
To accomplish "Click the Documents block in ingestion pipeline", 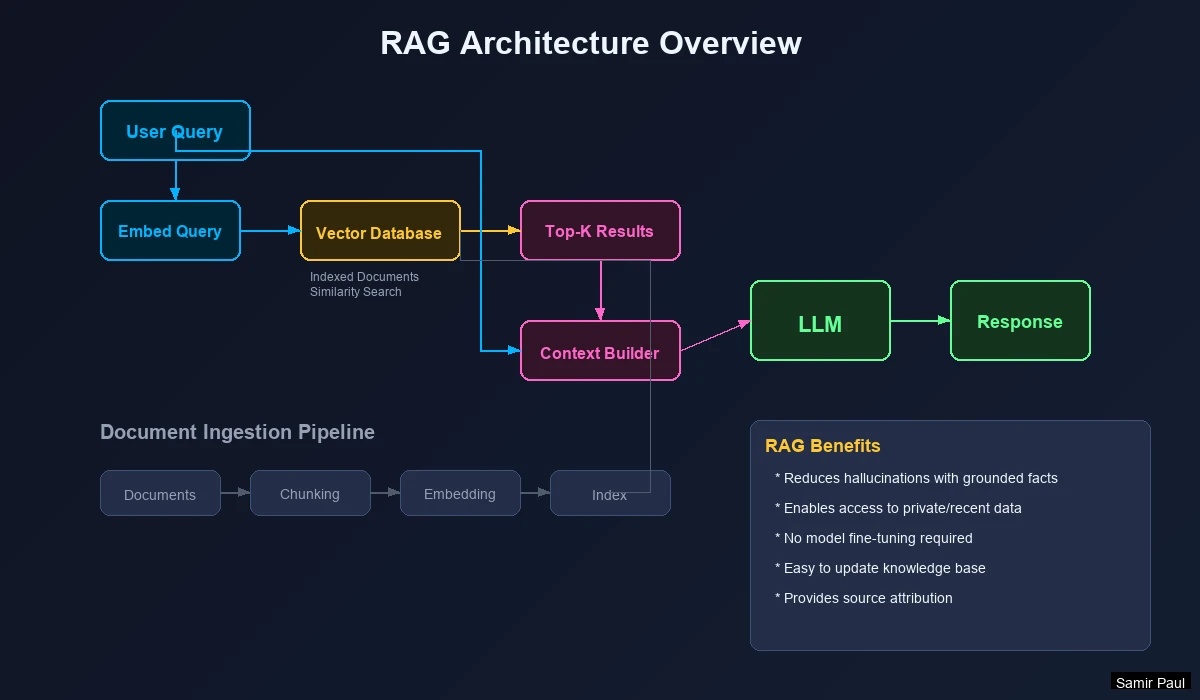I will pos(159,493).
